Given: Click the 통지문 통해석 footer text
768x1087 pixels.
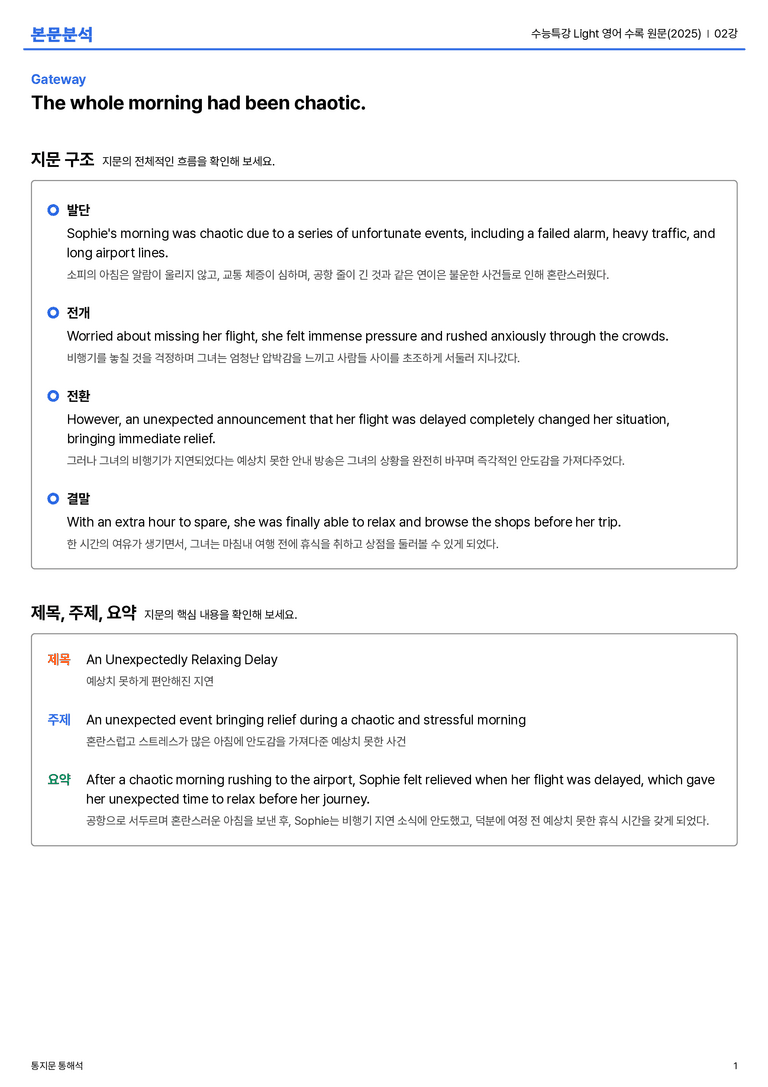Looking at the screenshot, I should [57, 1066].
